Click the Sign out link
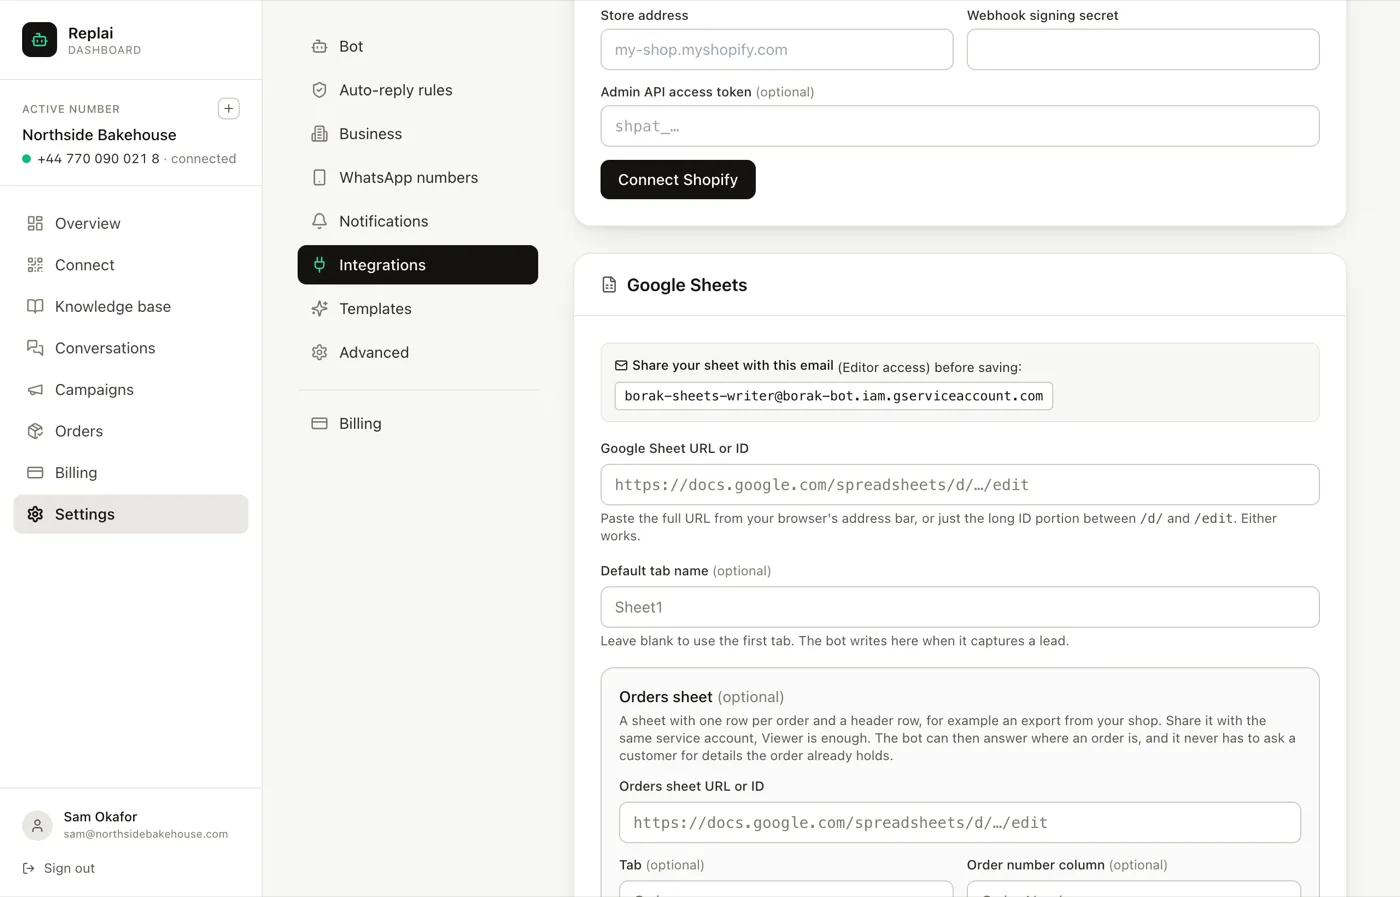 pos(59,868)
